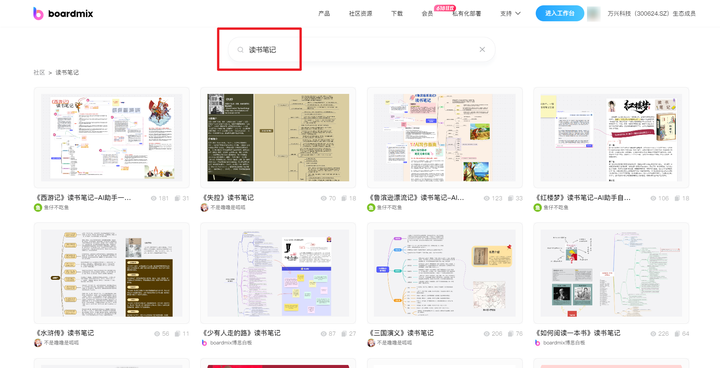Expand the 支持 dropdown menu
Image resolution: width=720 pixels, height=368 pixels.
[x=510, y=13]
